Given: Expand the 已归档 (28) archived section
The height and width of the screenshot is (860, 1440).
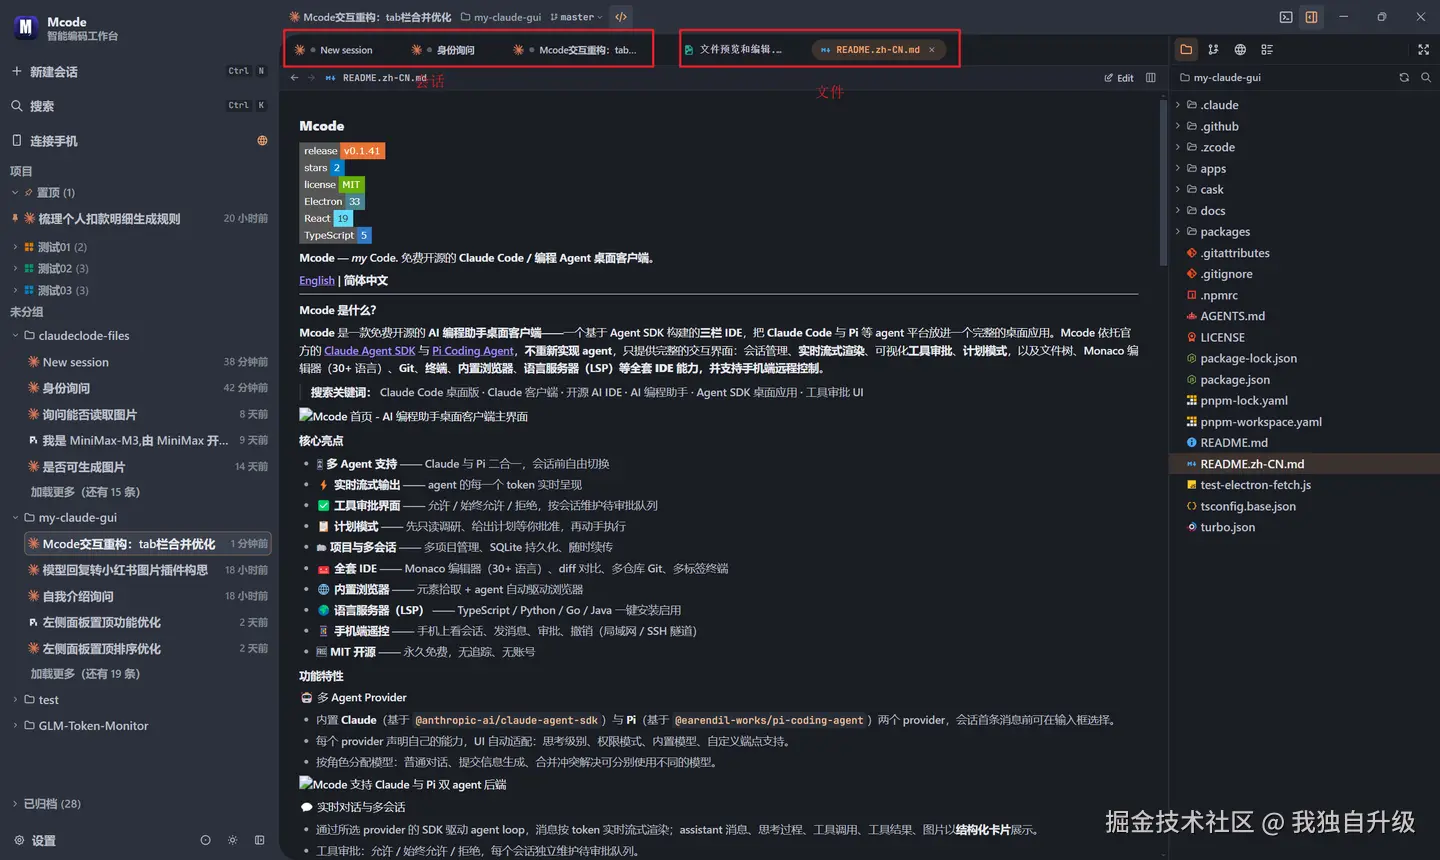Looking at the screenshot, I should click(x=15, y=803).
